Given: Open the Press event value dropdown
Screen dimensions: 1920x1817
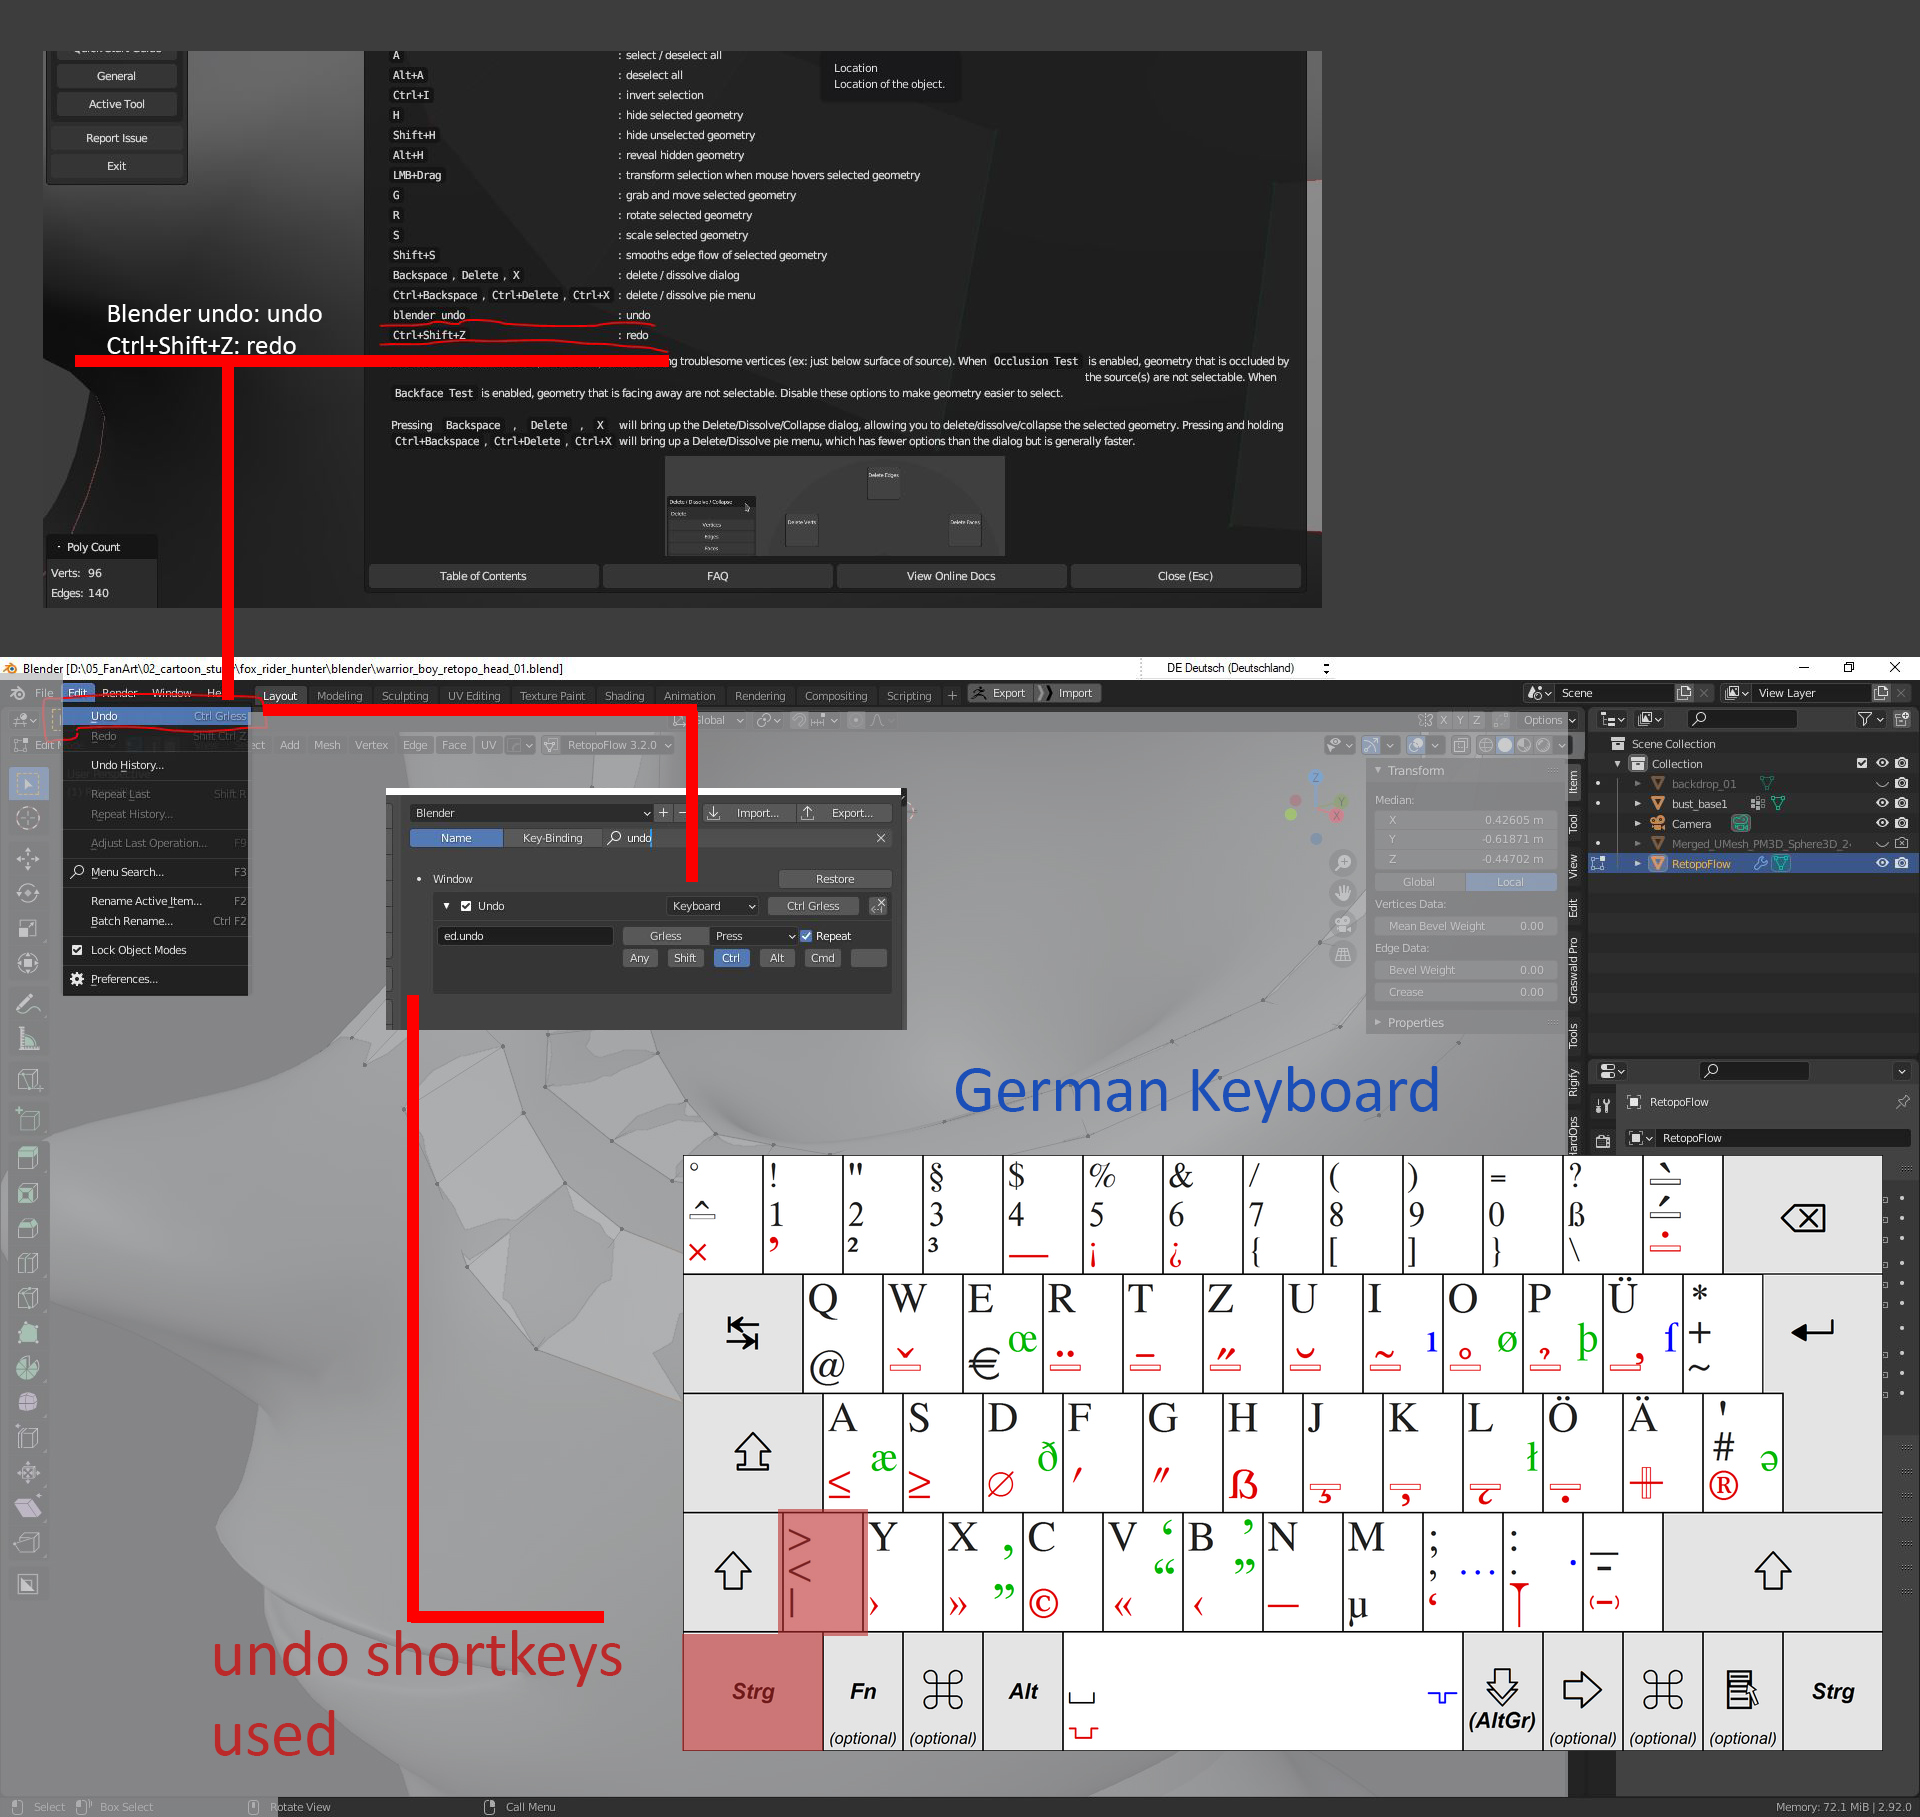Looking at the screenshot, I should point(755,936).
